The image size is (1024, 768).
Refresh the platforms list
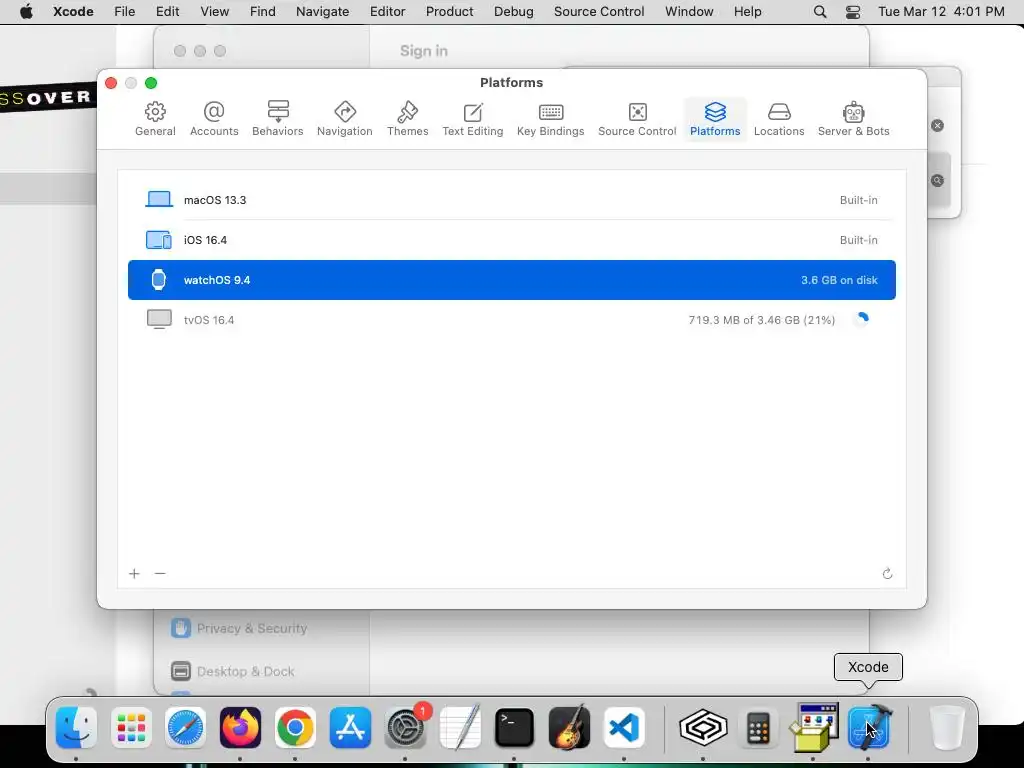(887, 573)
